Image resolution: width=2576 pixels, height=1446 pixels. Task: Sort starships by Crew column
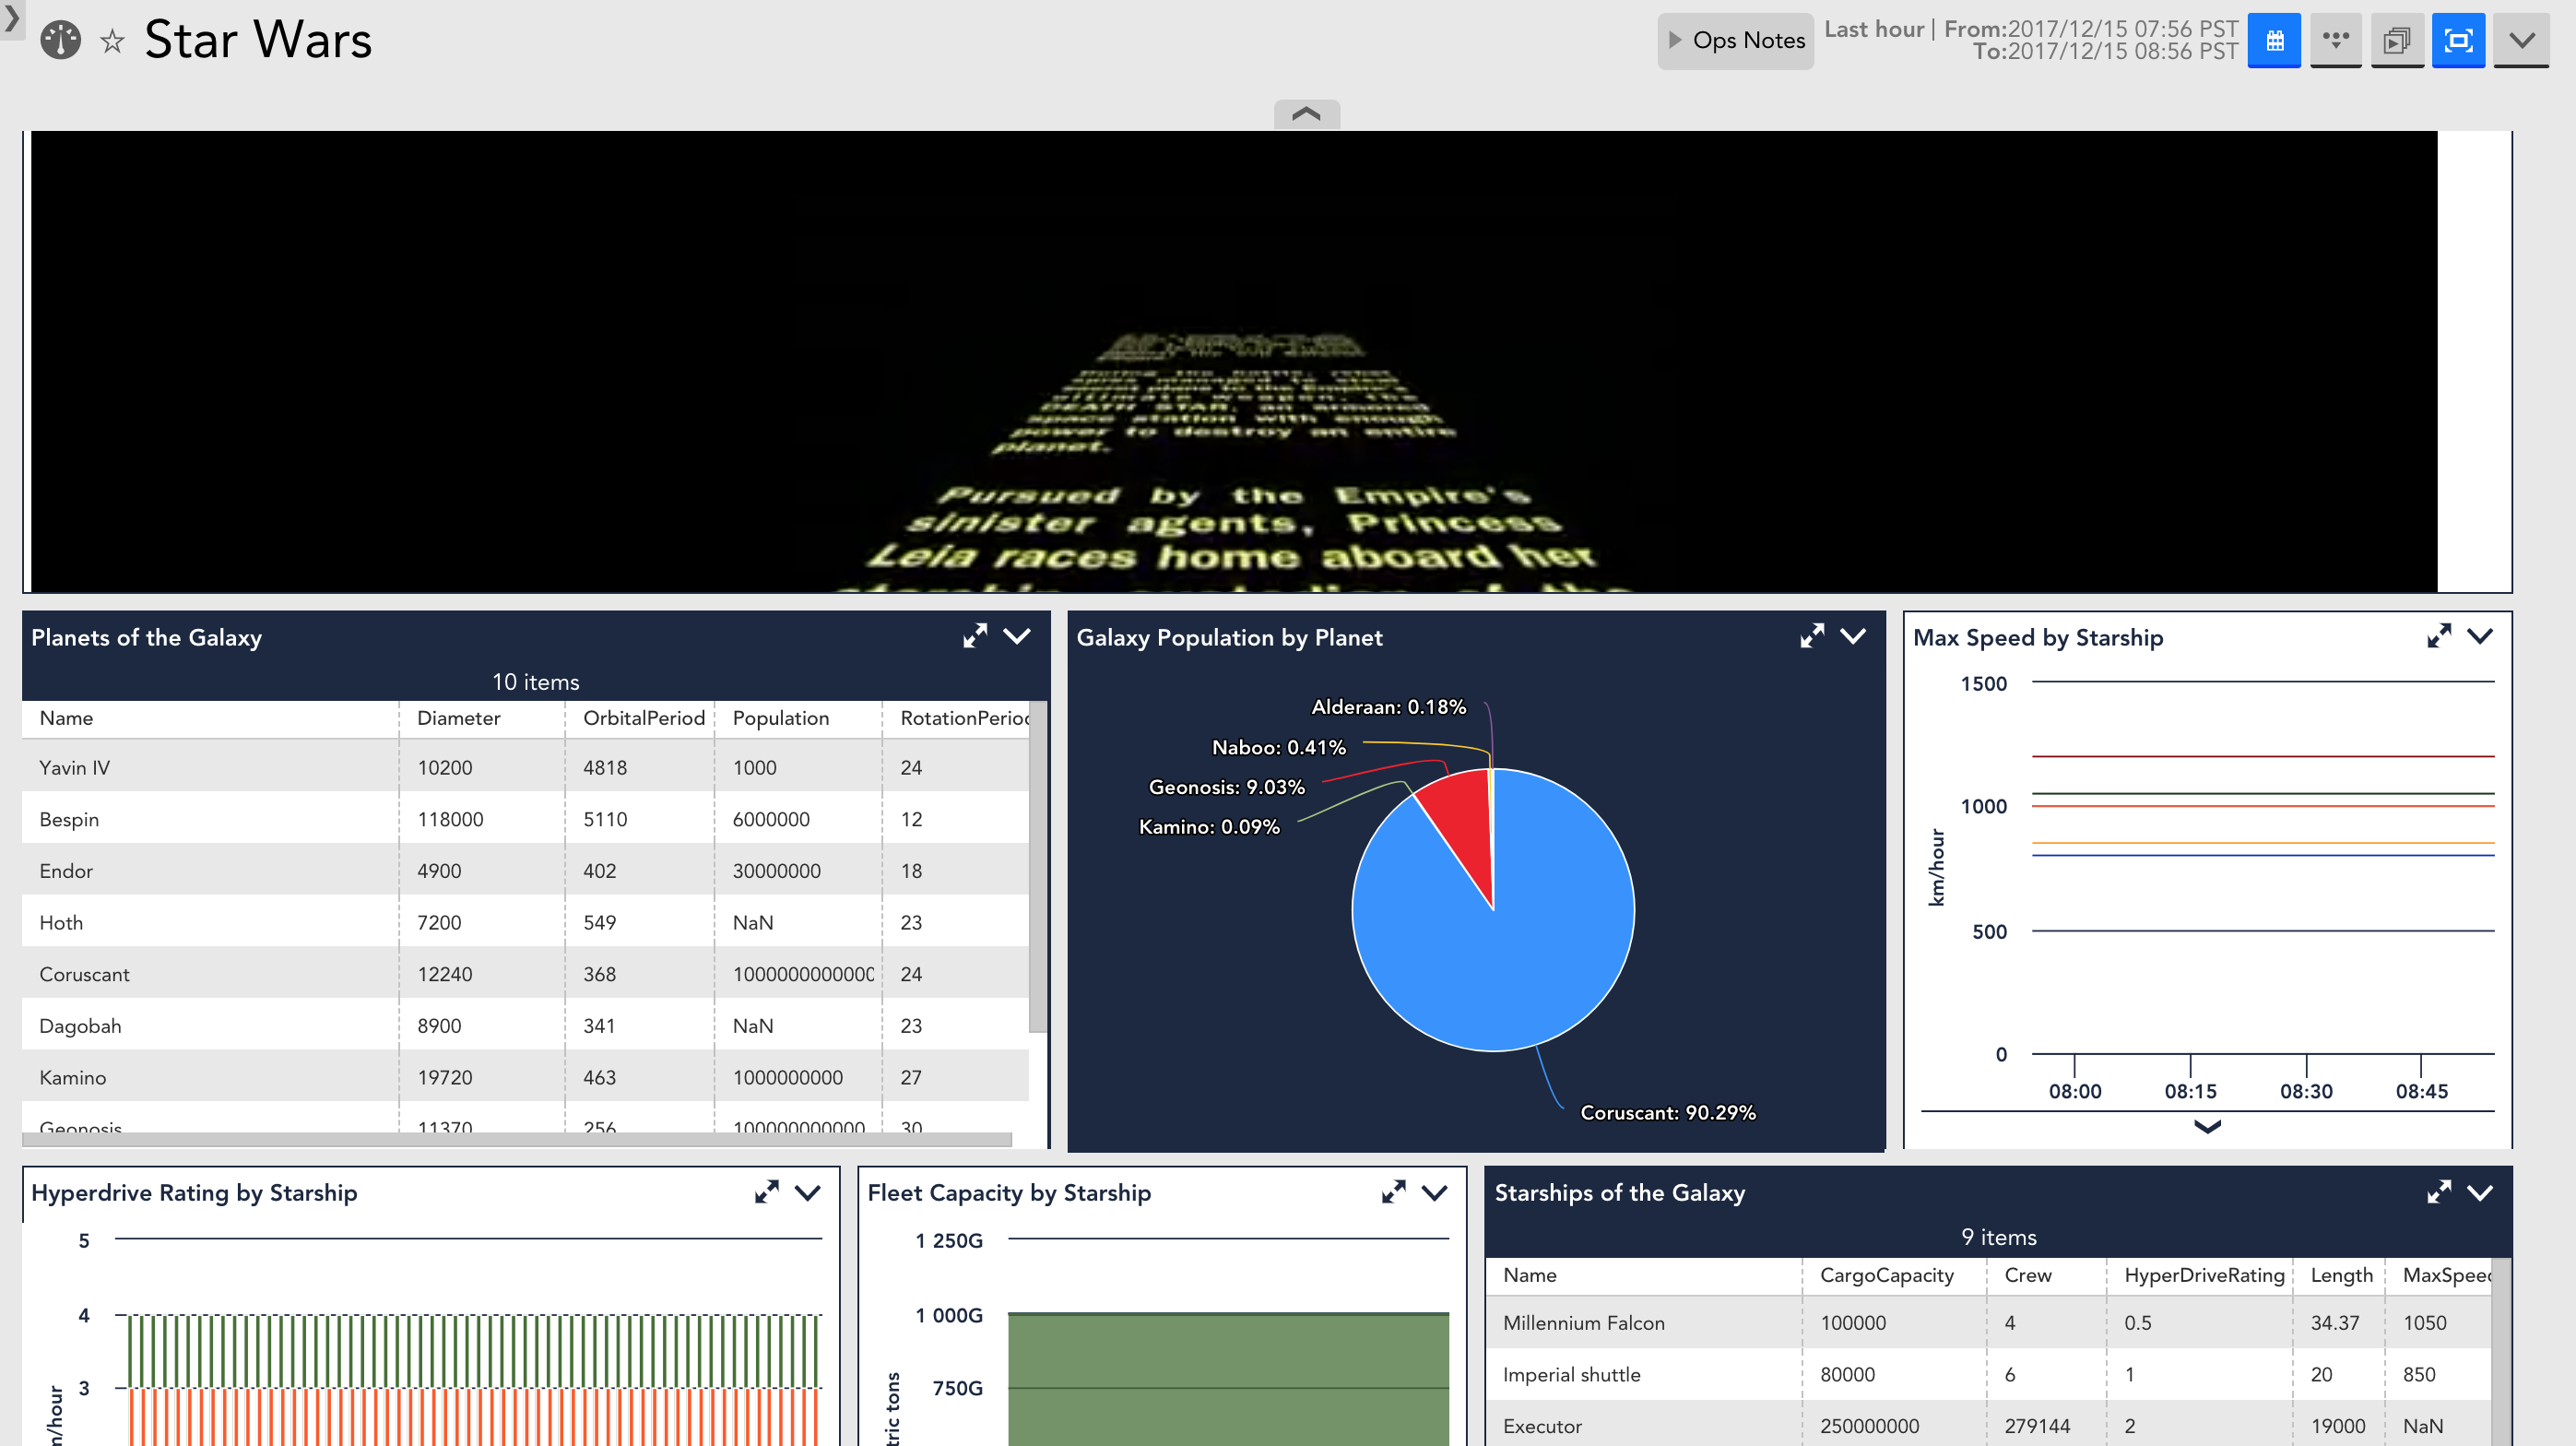tap(2046, 1275)
